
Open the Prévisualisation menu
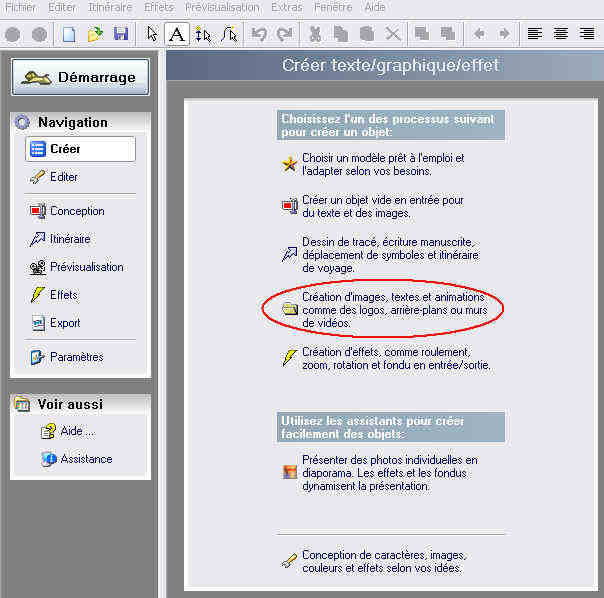point(222,7)
